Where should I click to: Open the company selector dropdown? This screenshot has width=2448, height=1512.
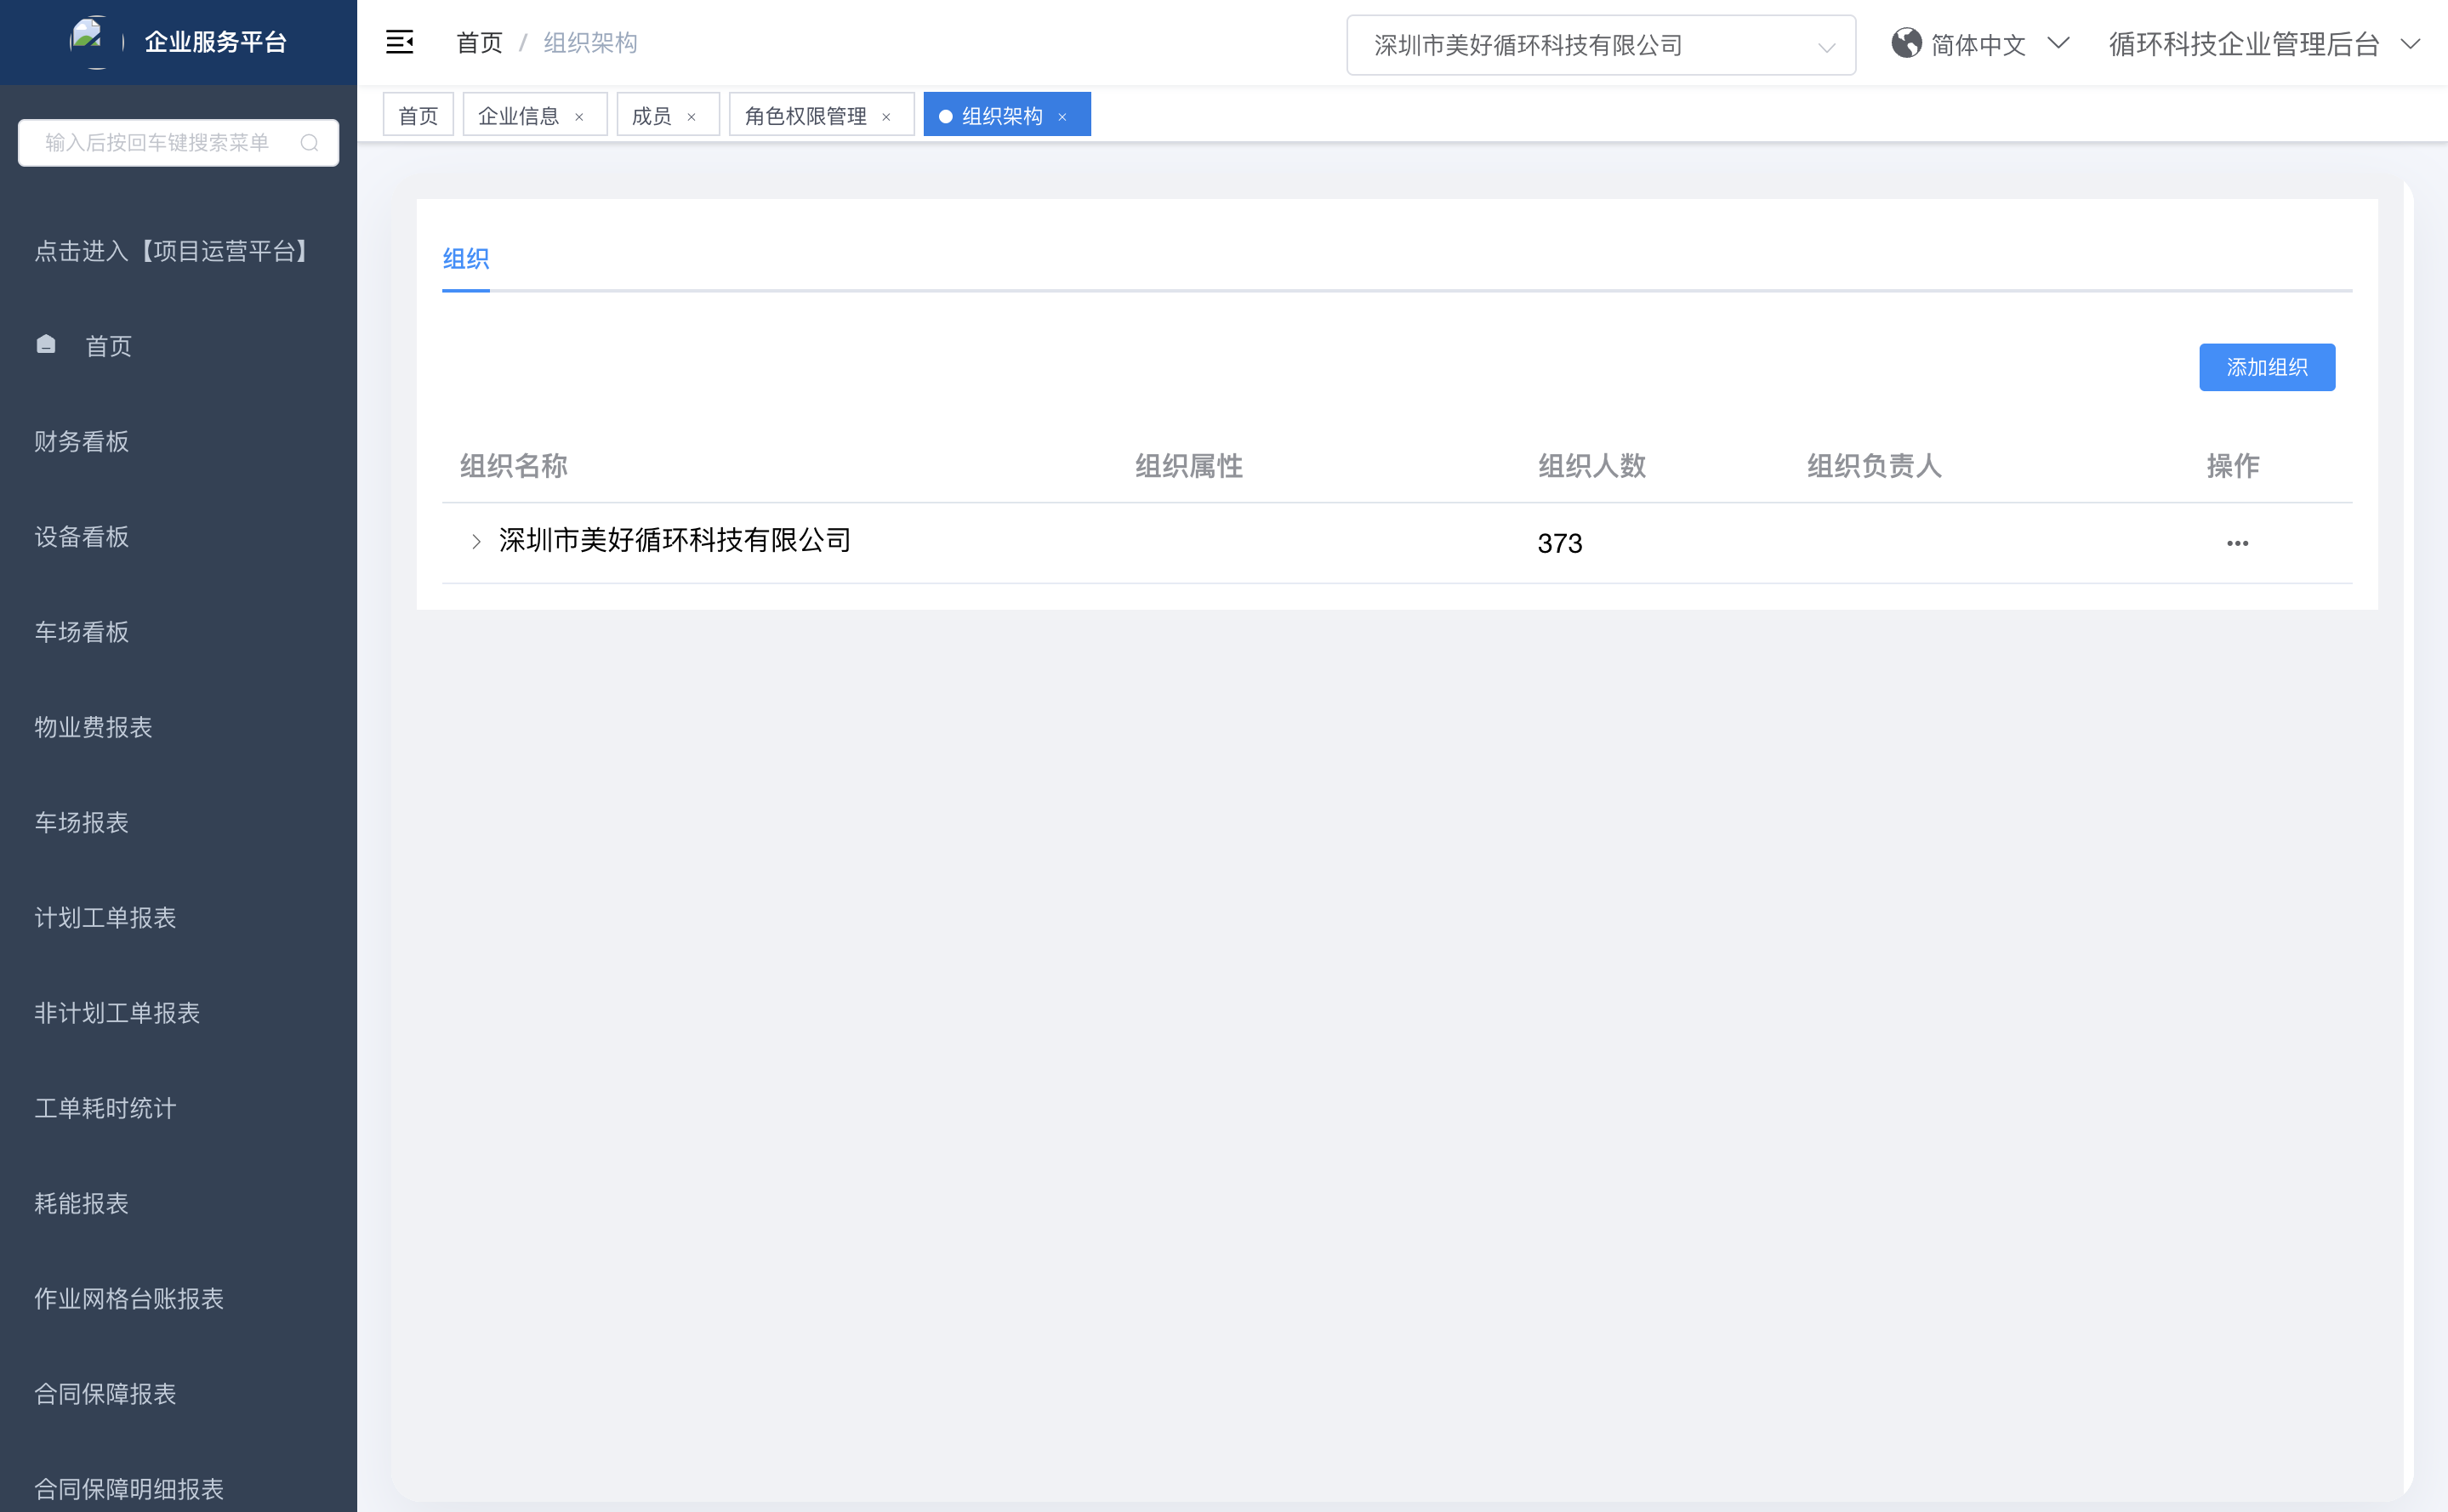(1600, 45)
